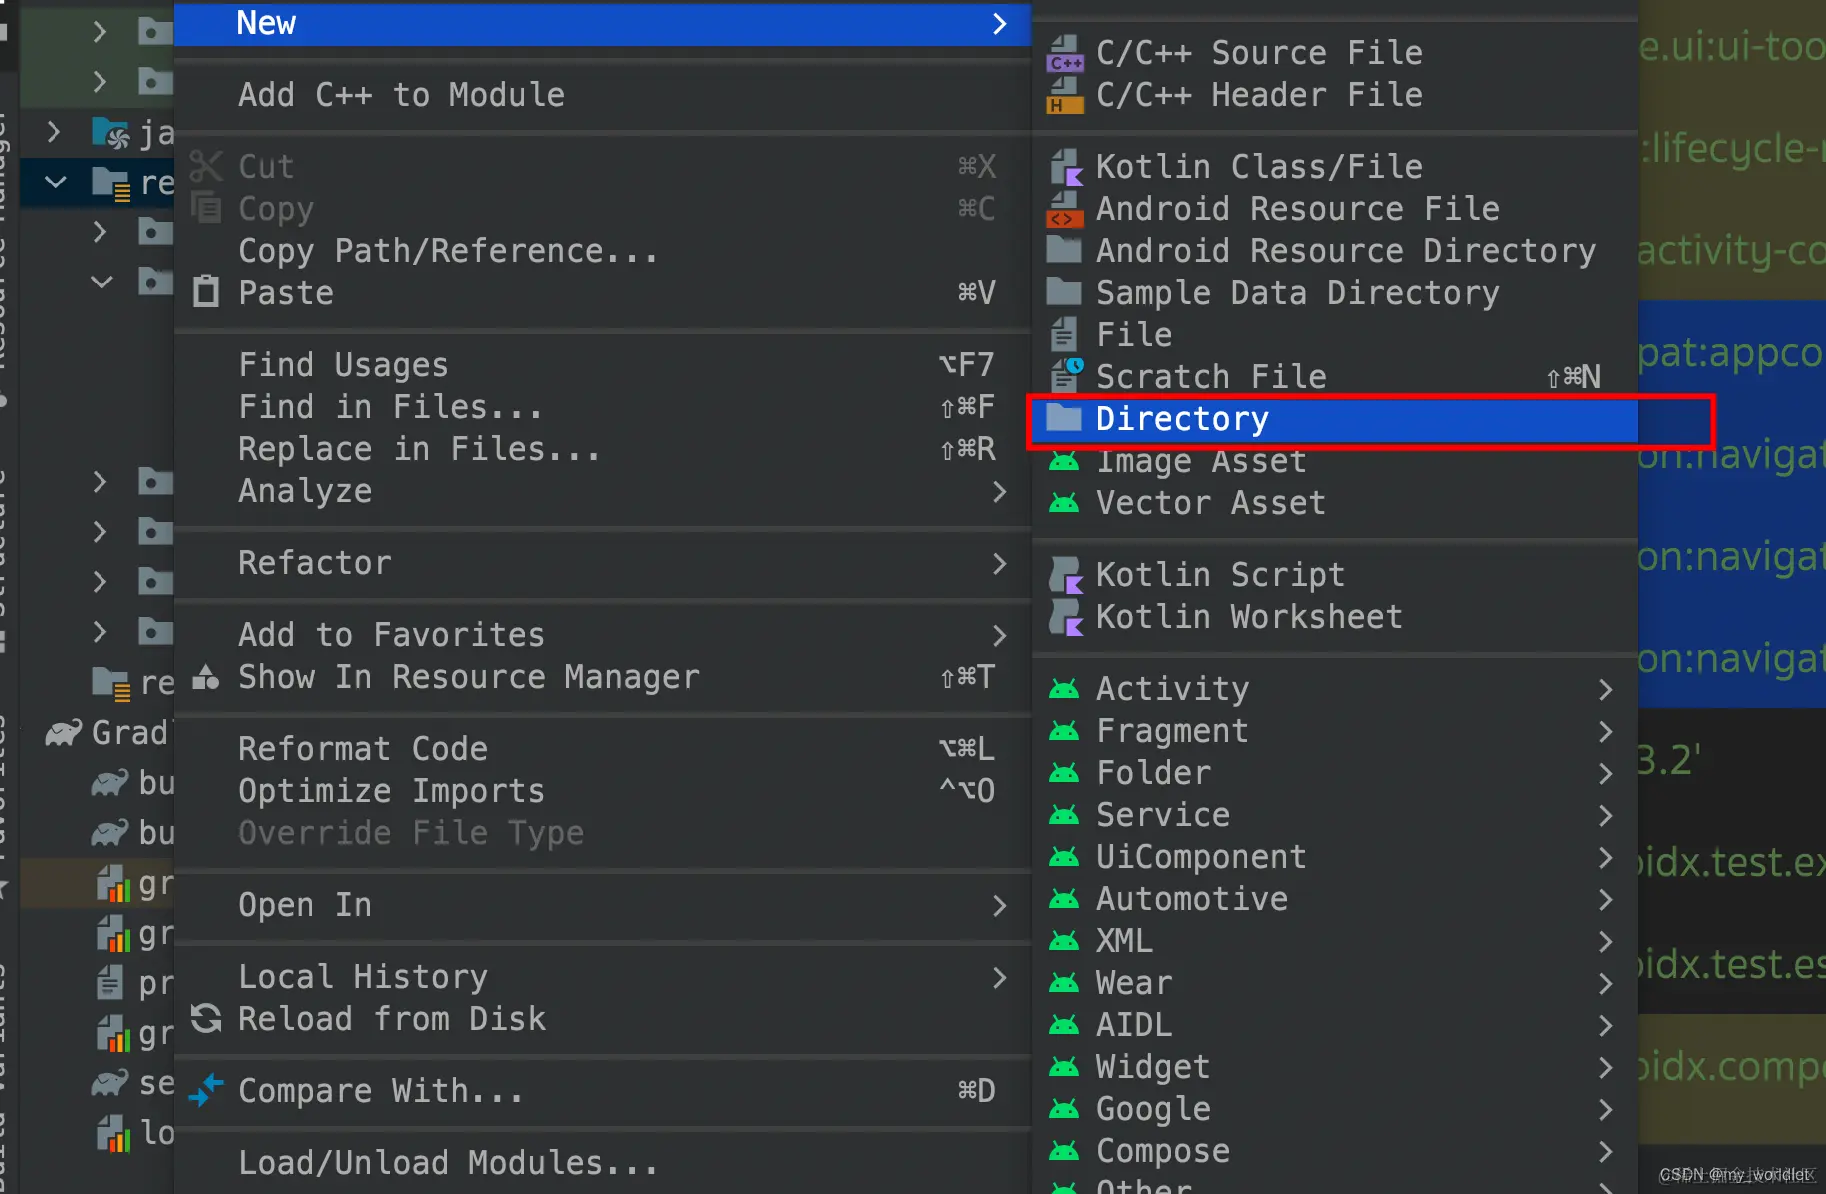The width and height of the screenshot is (1826, 1194).
Task: Expand the Refactor submenu arrow
Action: pyautogui.click(x=999, y=563)
